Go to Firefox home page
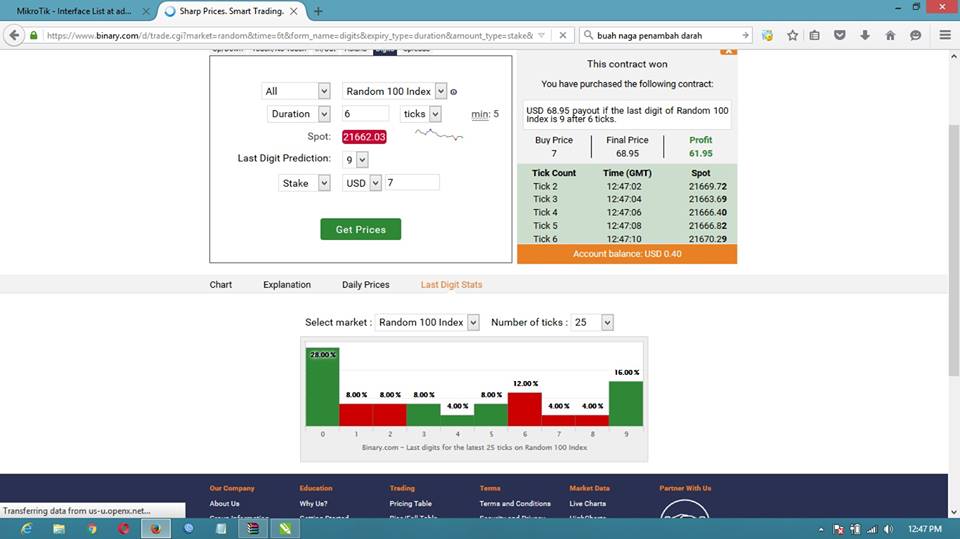 (890, 36)
